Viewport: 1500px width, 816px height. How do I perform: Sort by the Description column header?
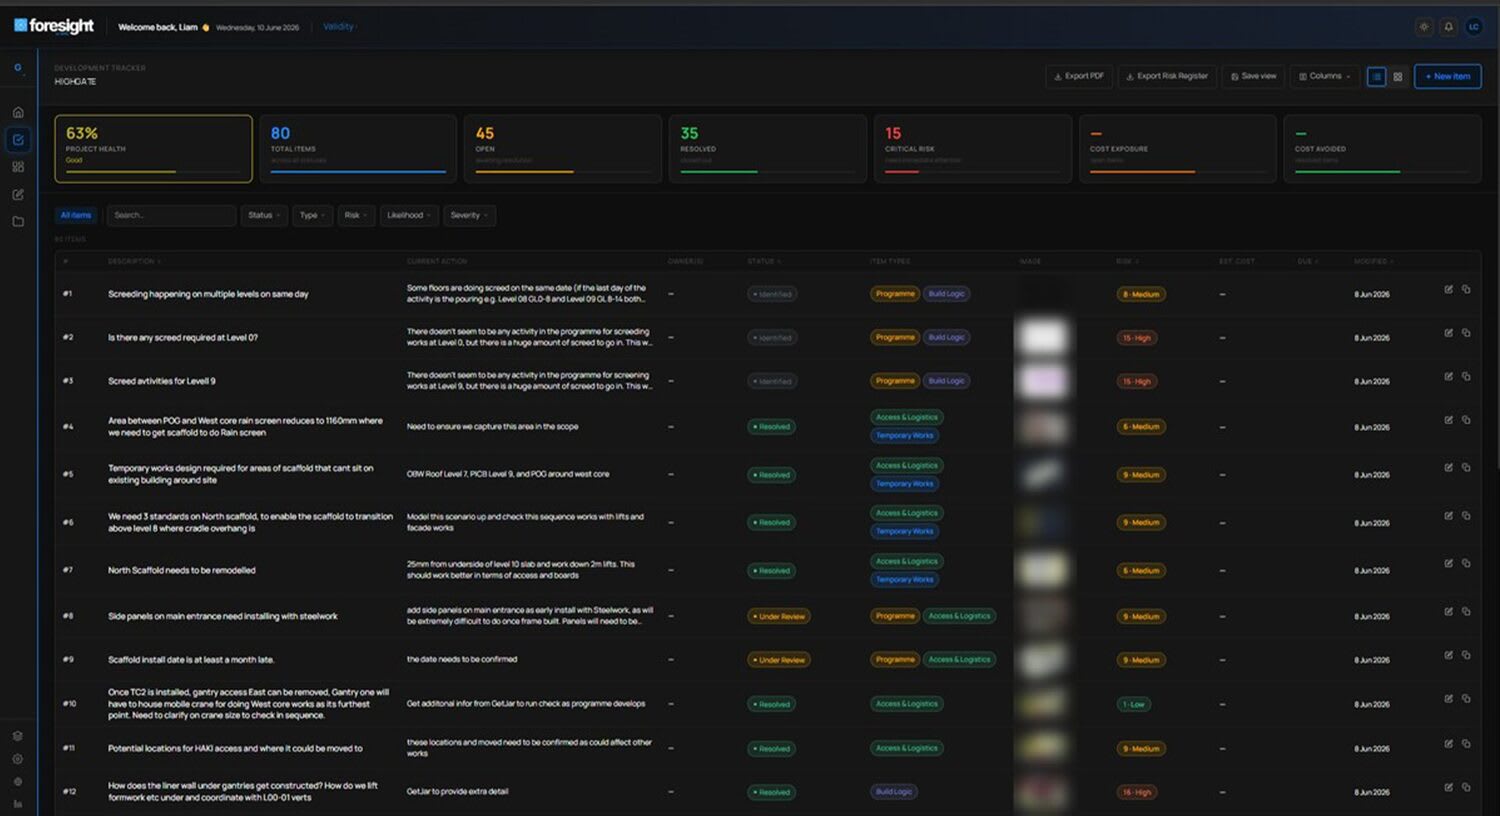pyautogui.click(x=134, y=261)
